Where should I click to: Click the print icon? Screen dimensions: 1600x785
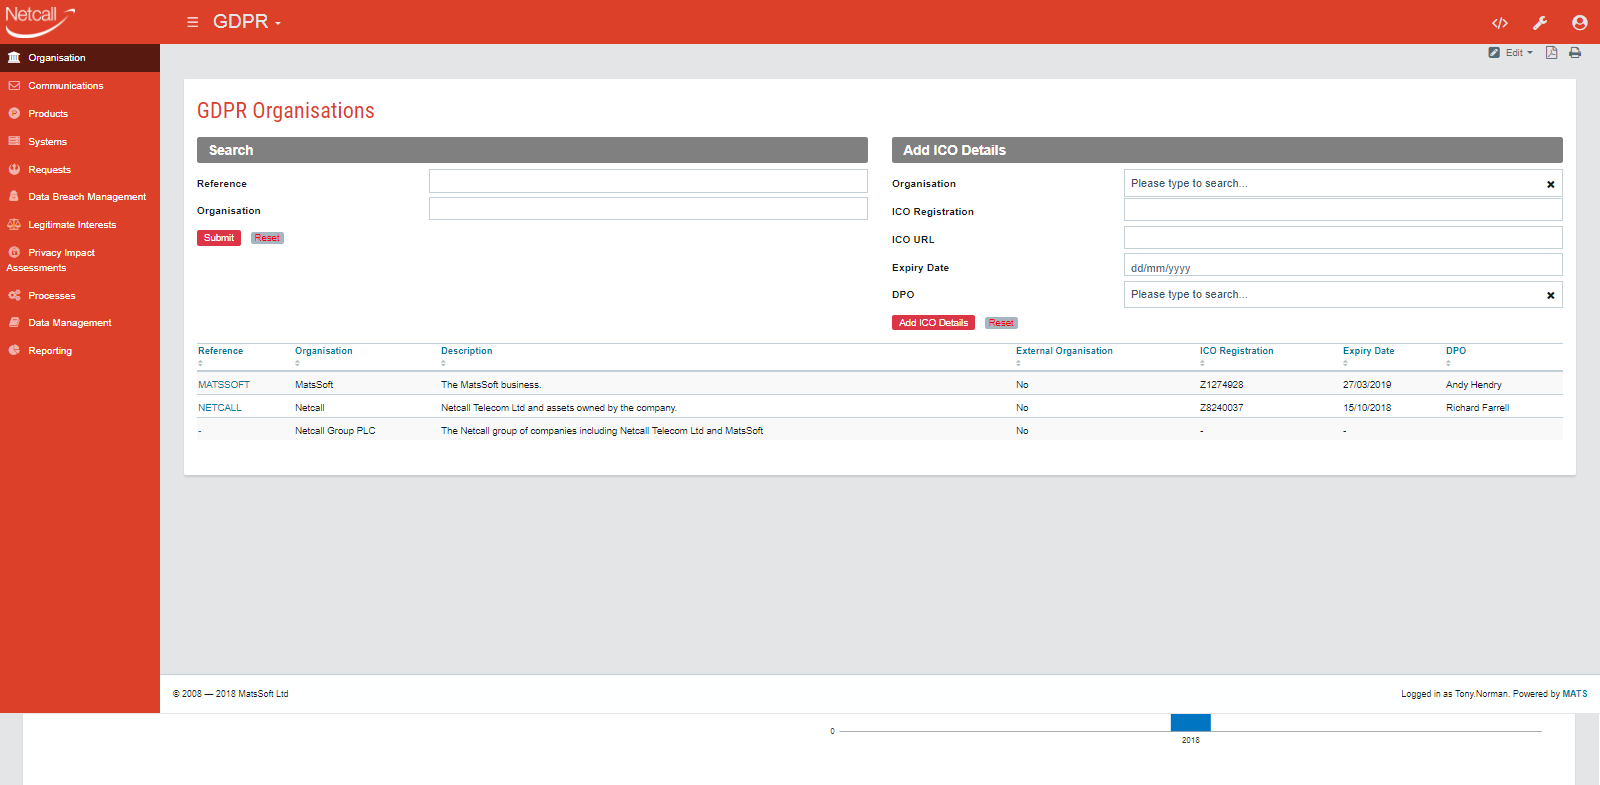click(x=1575, y=53)
